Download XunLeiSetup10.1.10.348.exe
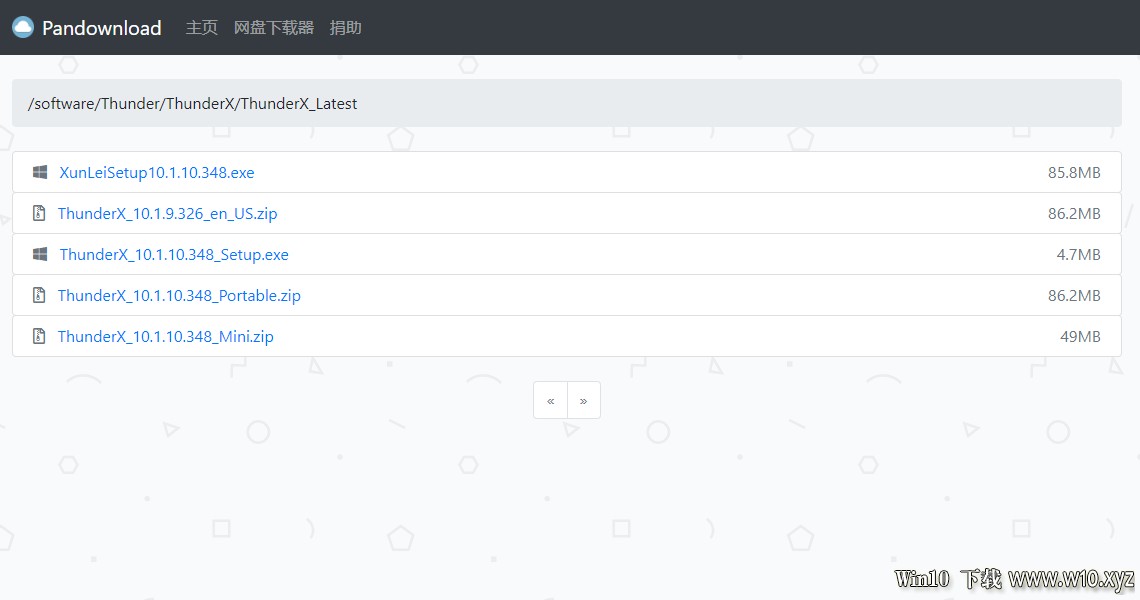The width and height of the screenshot is (1140, 600). pos(157,172)
